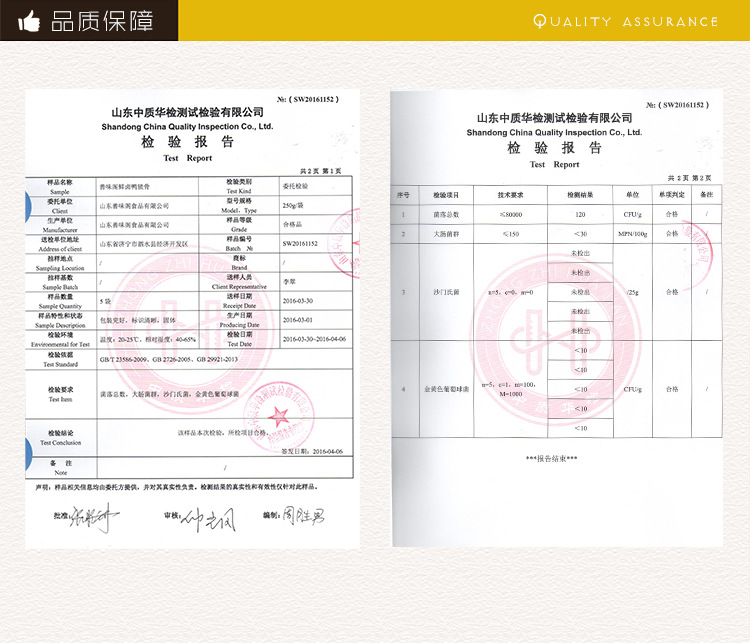The image size is (750, 643).
Task: Click the 生产日期 Producing Date label cell
Action: point(239,321)
